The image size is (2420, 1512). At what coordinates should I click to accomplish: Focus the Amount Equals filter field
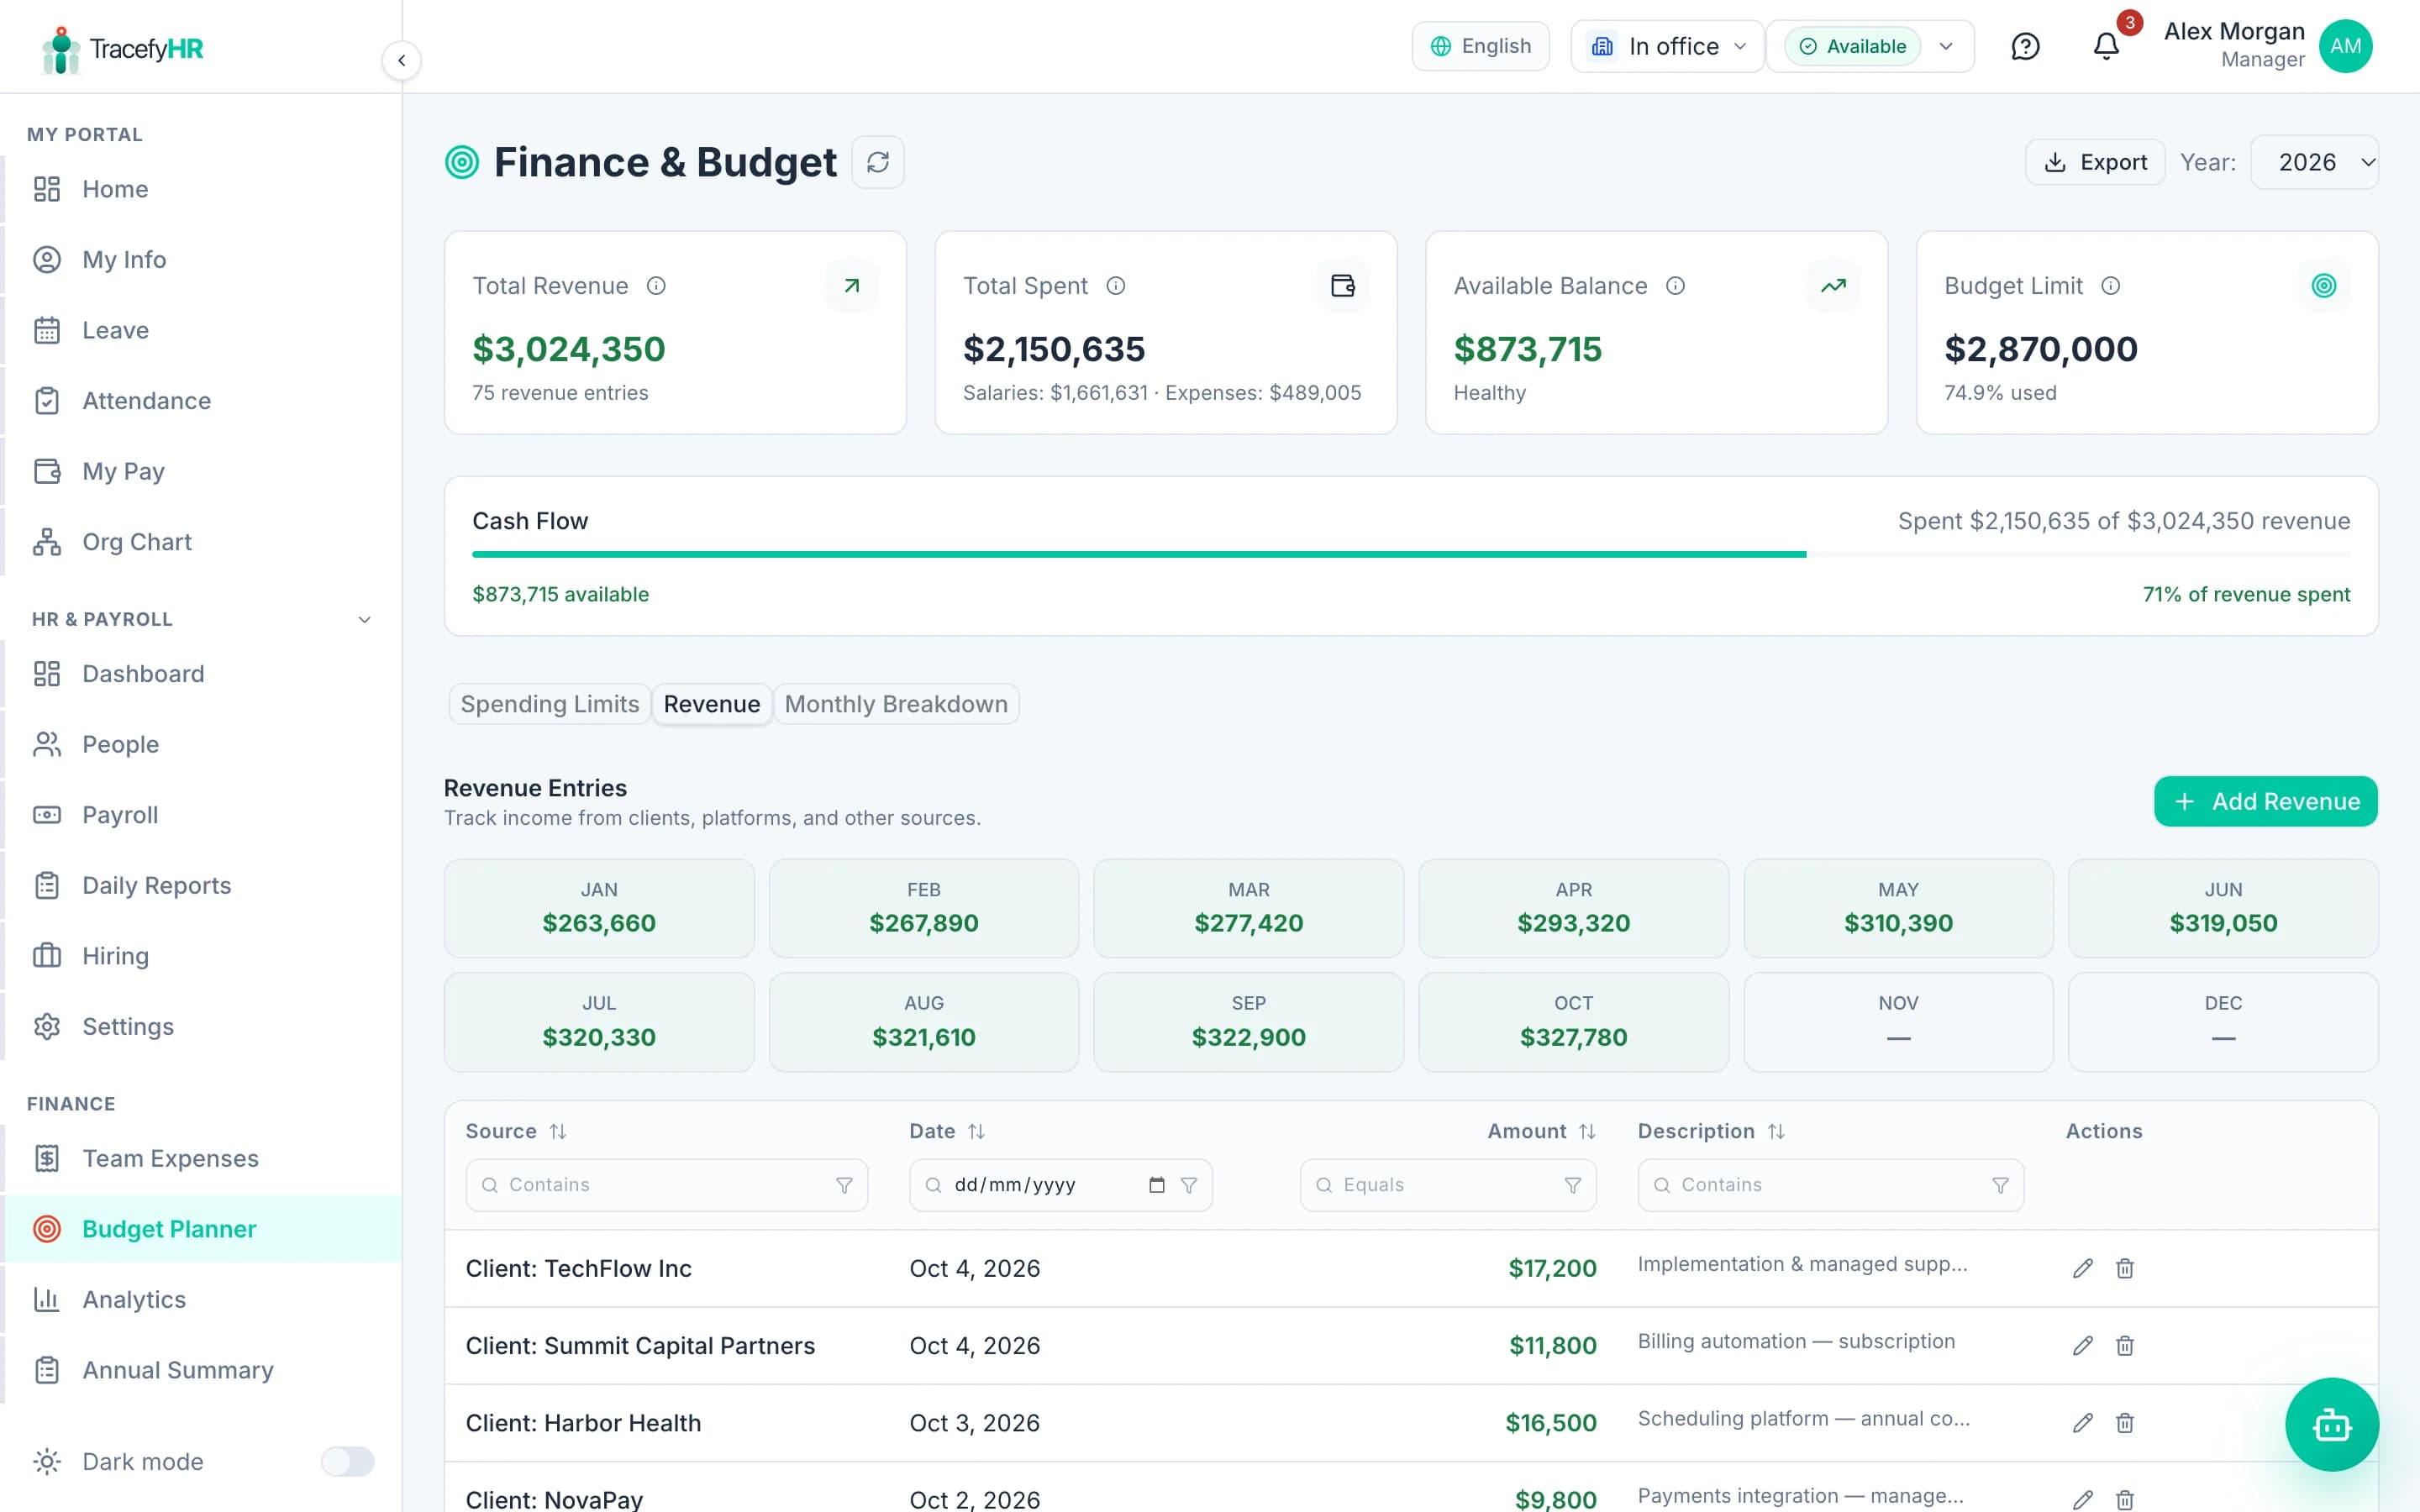click(x=1448, y=1185)
